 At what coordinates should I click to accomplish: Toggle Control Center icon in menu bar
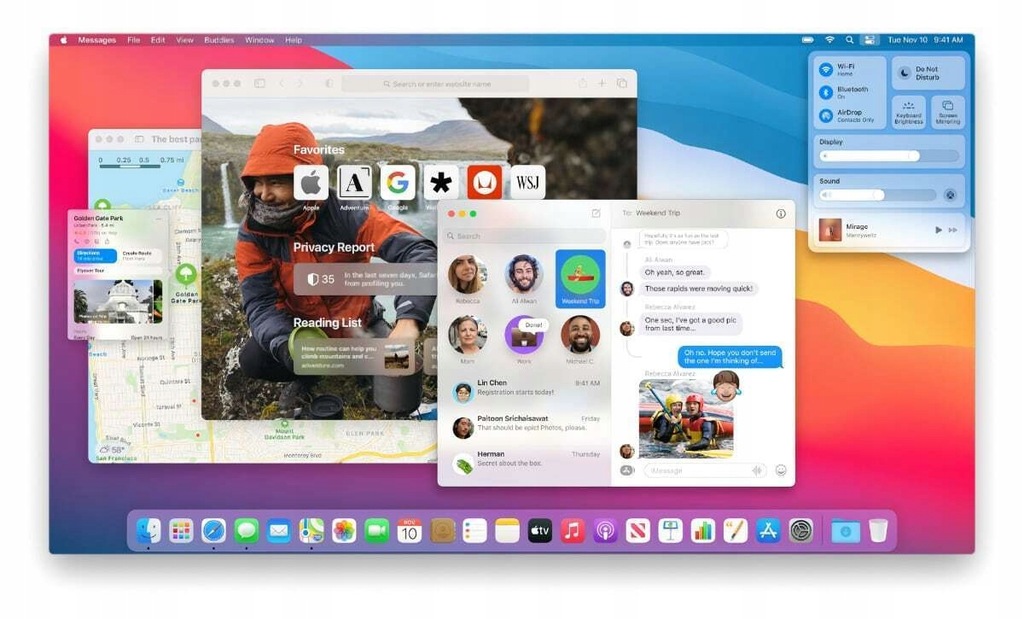[869, 40]
